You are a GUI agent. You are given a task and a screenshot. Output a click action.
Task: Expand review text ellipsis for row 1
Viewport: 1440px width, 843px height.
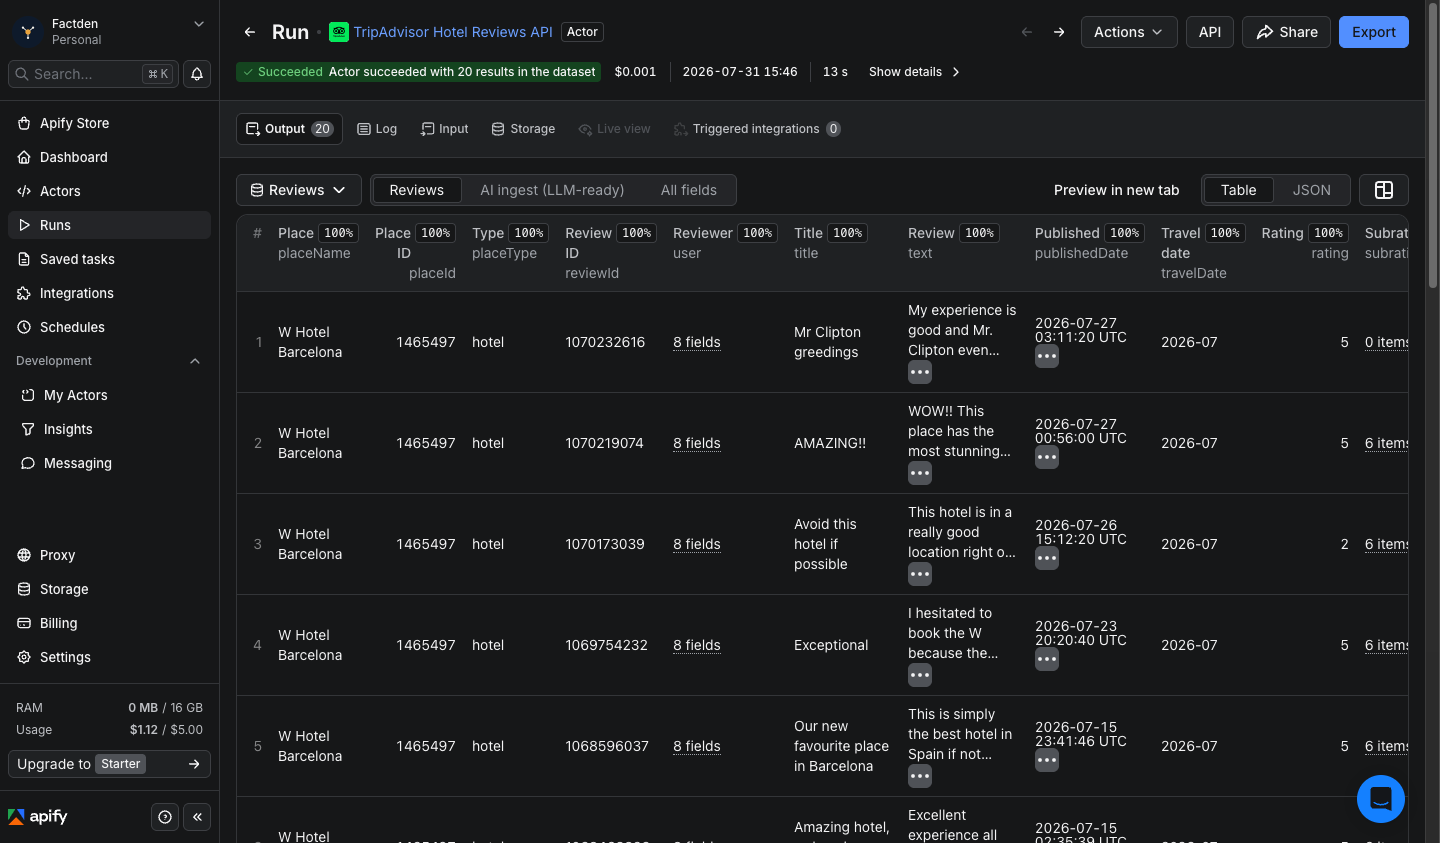(920, 372)
